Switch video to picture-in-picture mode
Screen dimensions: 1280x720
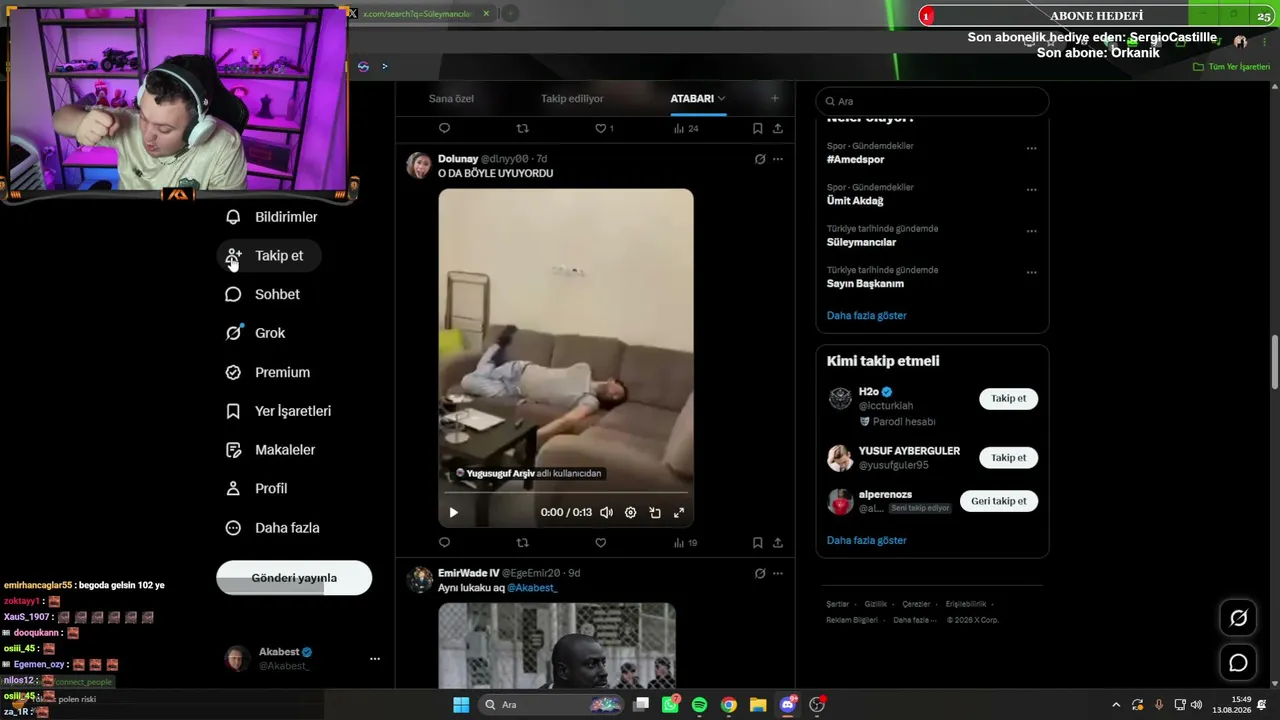[655, 513]
